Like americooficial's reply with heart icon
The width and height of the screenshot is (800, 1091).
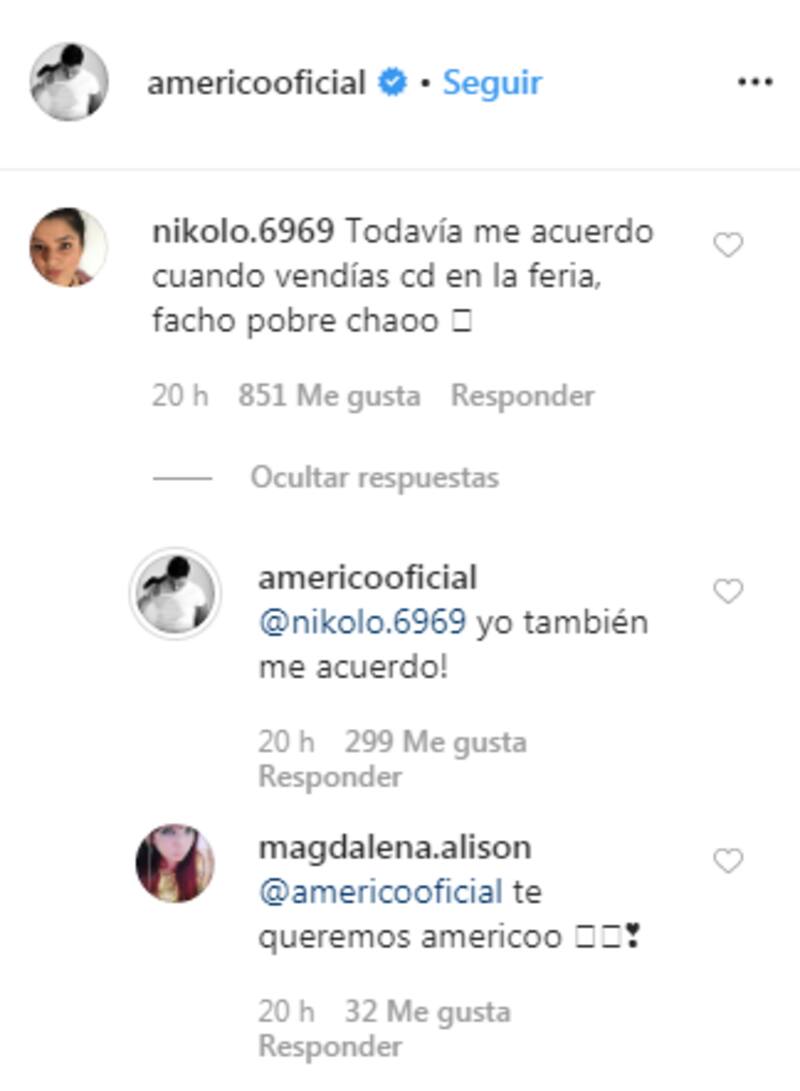coord(728,591)
